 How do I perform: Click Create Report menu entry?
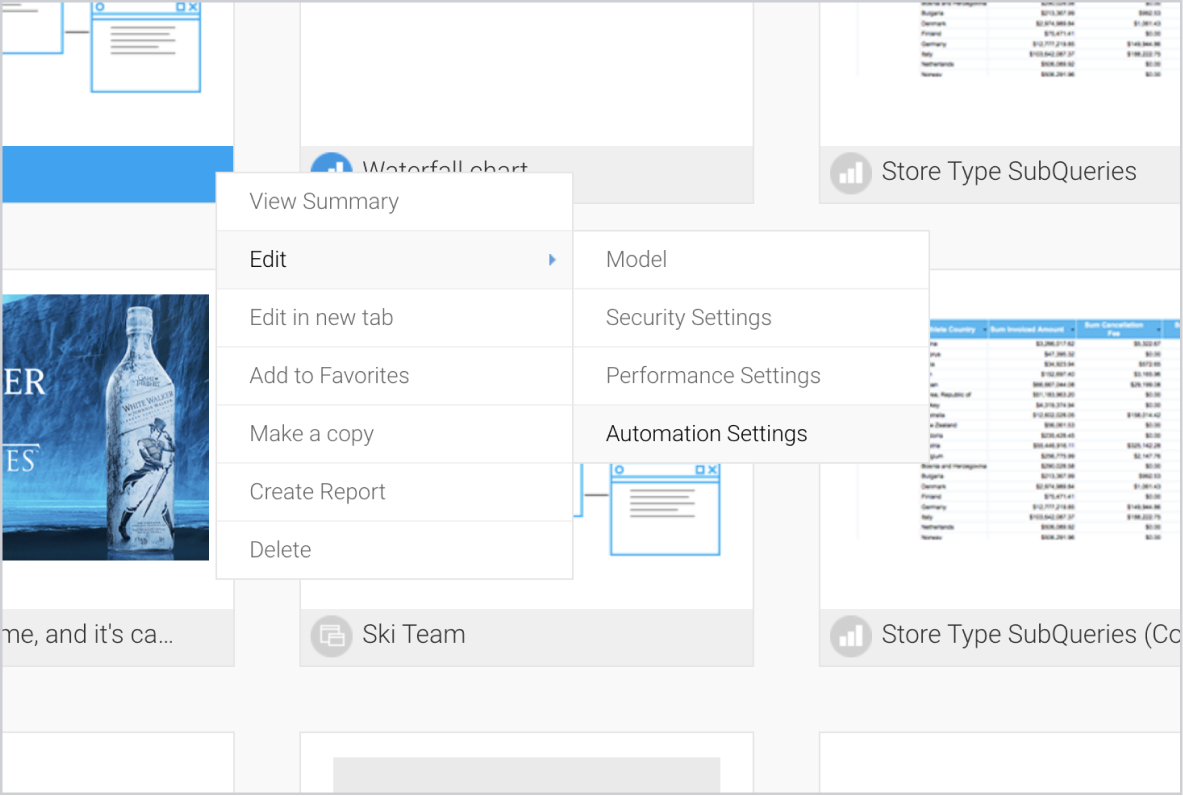click(x=317, y=492)
